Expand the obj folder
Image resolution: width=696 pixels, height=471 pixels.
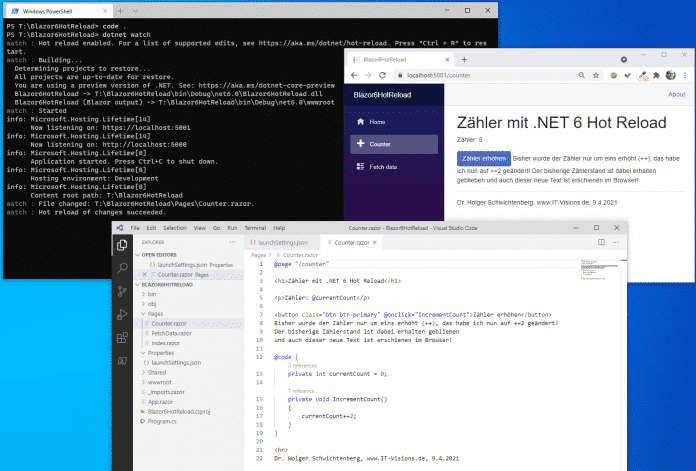point(151,304)
